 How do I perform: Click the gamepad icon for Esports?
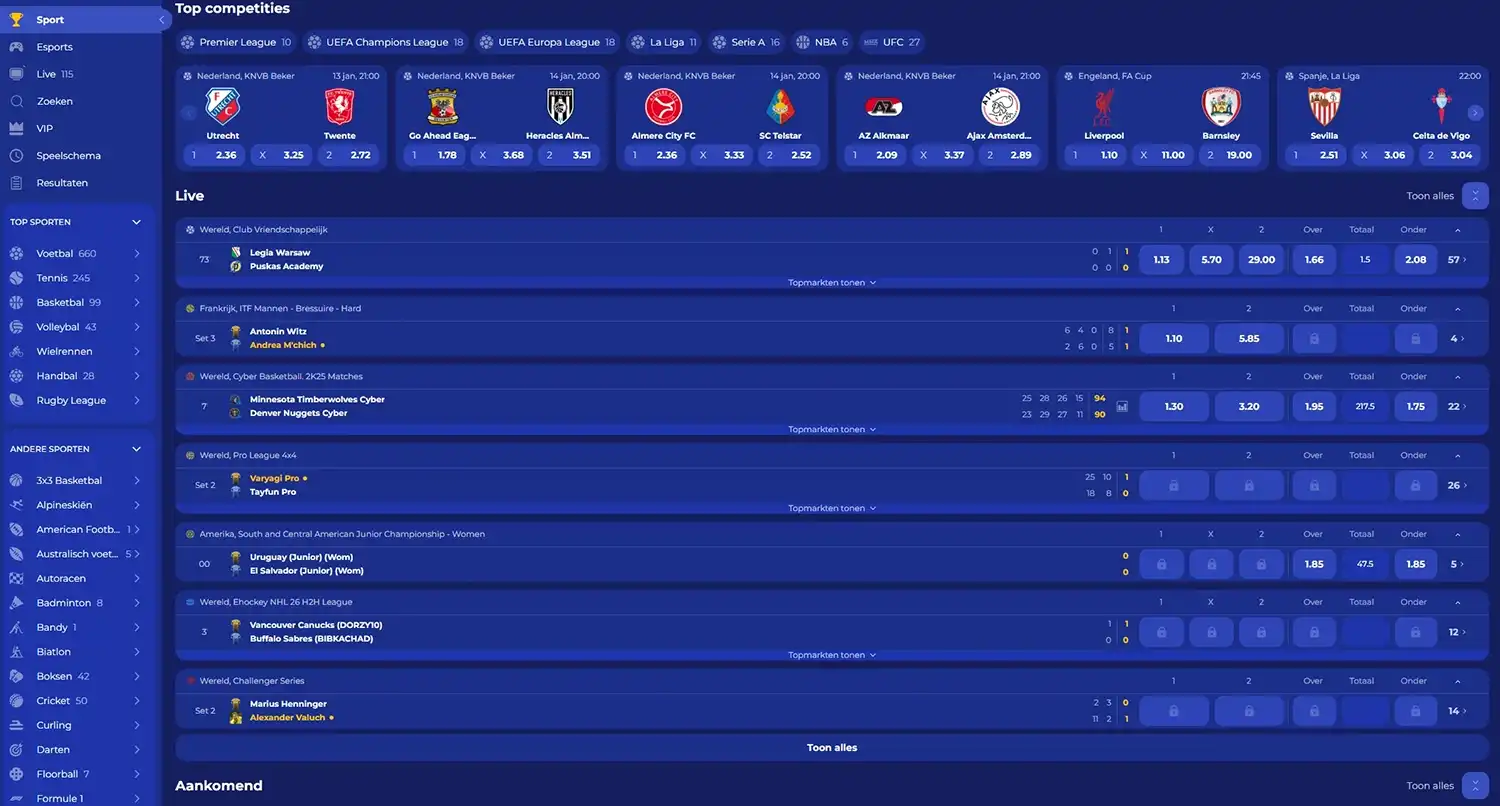point(16,47)
